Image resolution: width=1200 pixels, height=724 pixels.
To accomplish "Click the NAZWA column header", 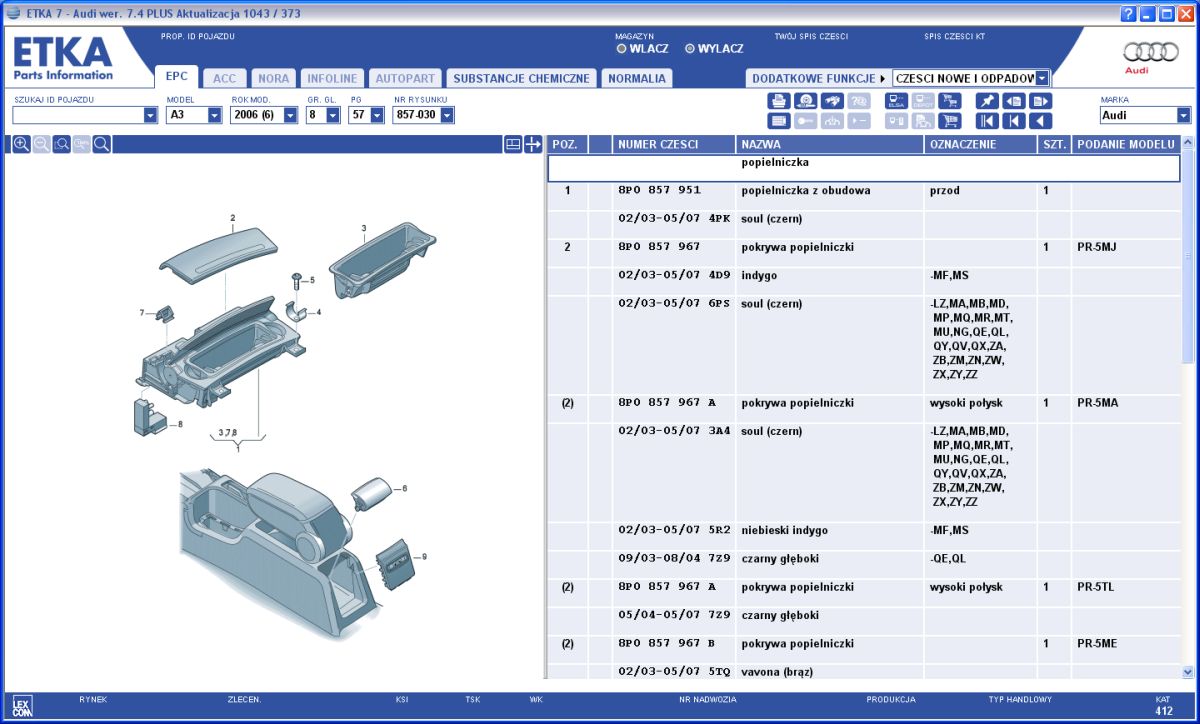I will [x=830, y=144].
